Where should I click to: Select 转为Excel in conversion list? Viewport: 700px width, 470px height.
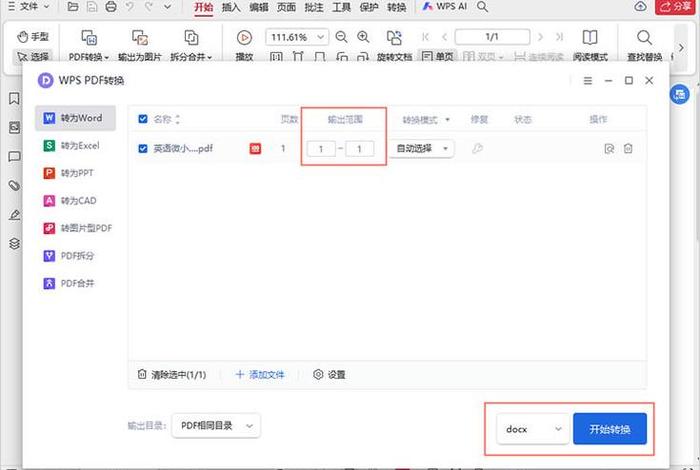[x=75, y=146]
